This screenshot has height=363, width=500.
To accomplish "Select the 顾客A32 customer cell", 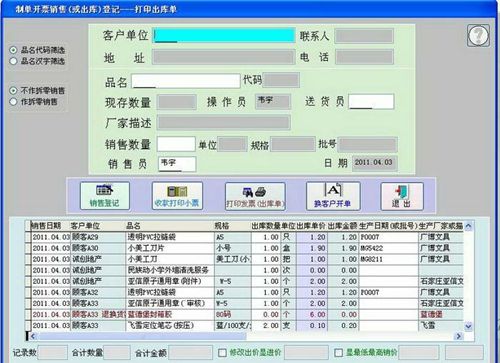I will click(98, 292).
